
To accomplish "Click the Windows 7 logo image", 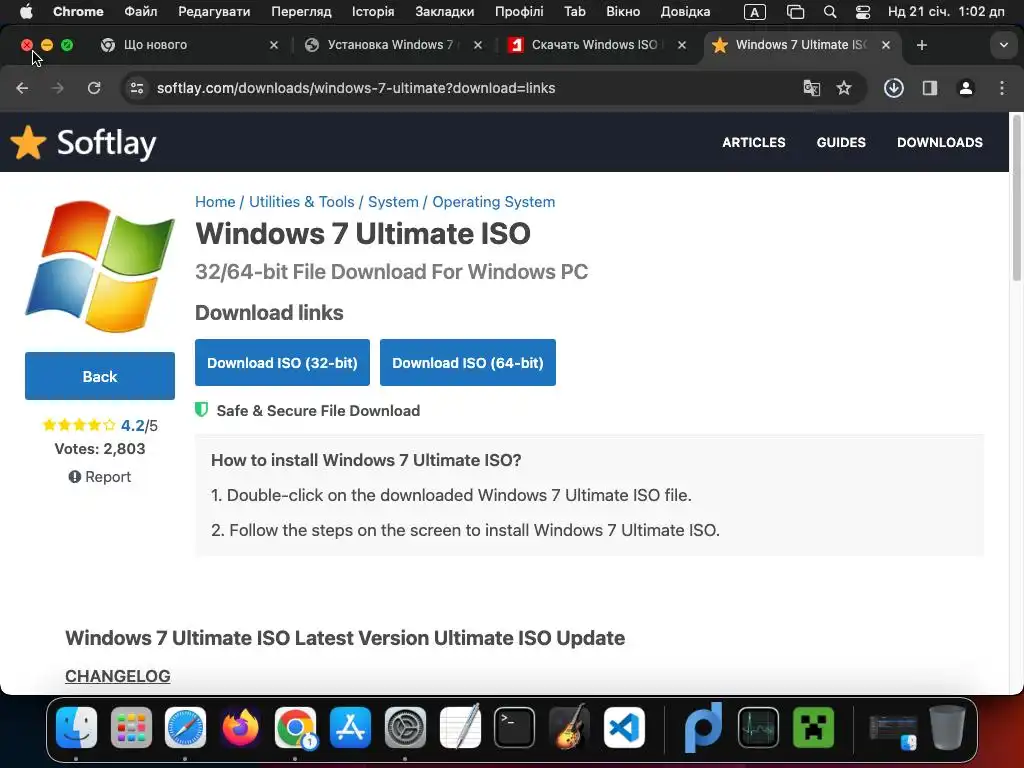I will point(100,266).
